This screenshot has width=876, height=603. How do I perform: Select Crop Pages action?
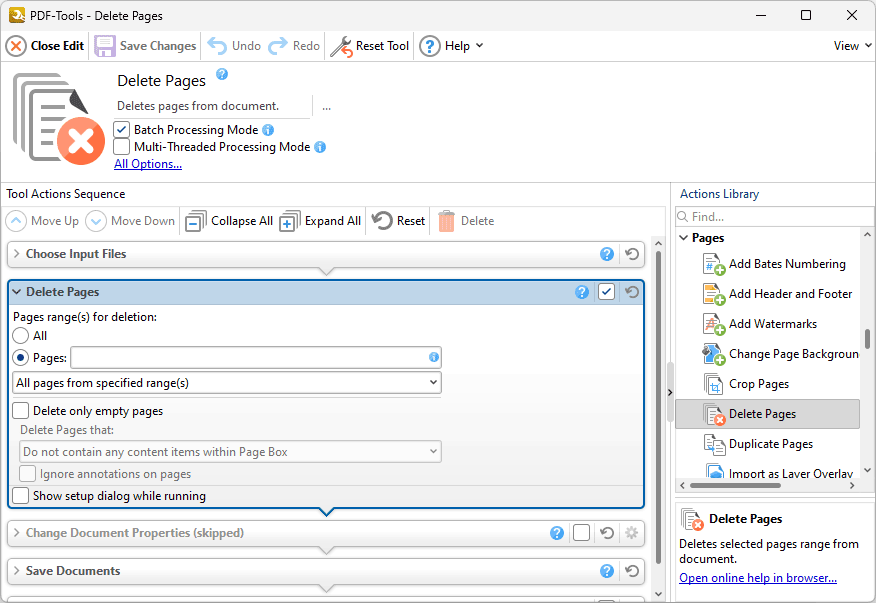(x=746, y=384)
